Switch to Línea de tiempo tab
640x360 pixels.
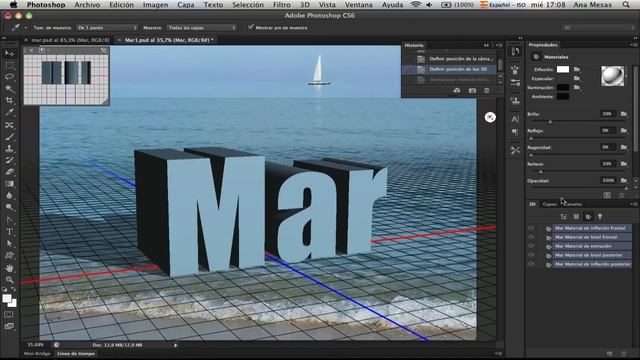76,353
